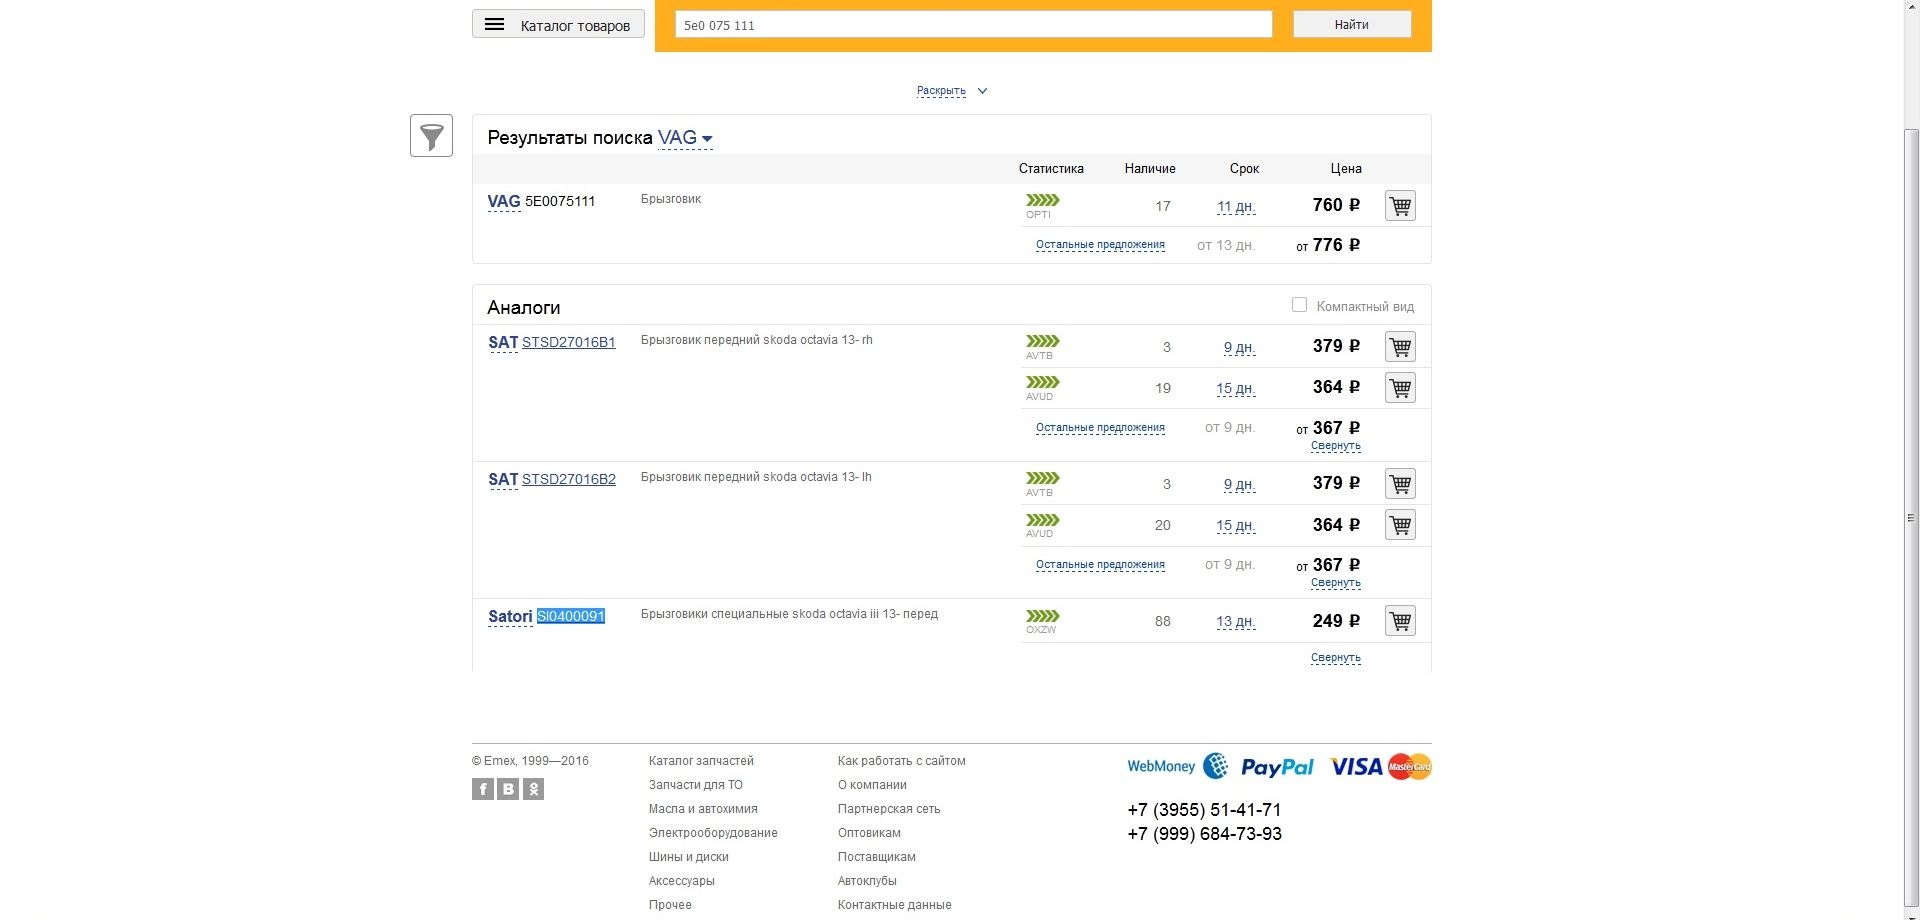Screen dimensions: 1920x920
Task: Click the PayPal payment logo
Action: (1277, 767)
